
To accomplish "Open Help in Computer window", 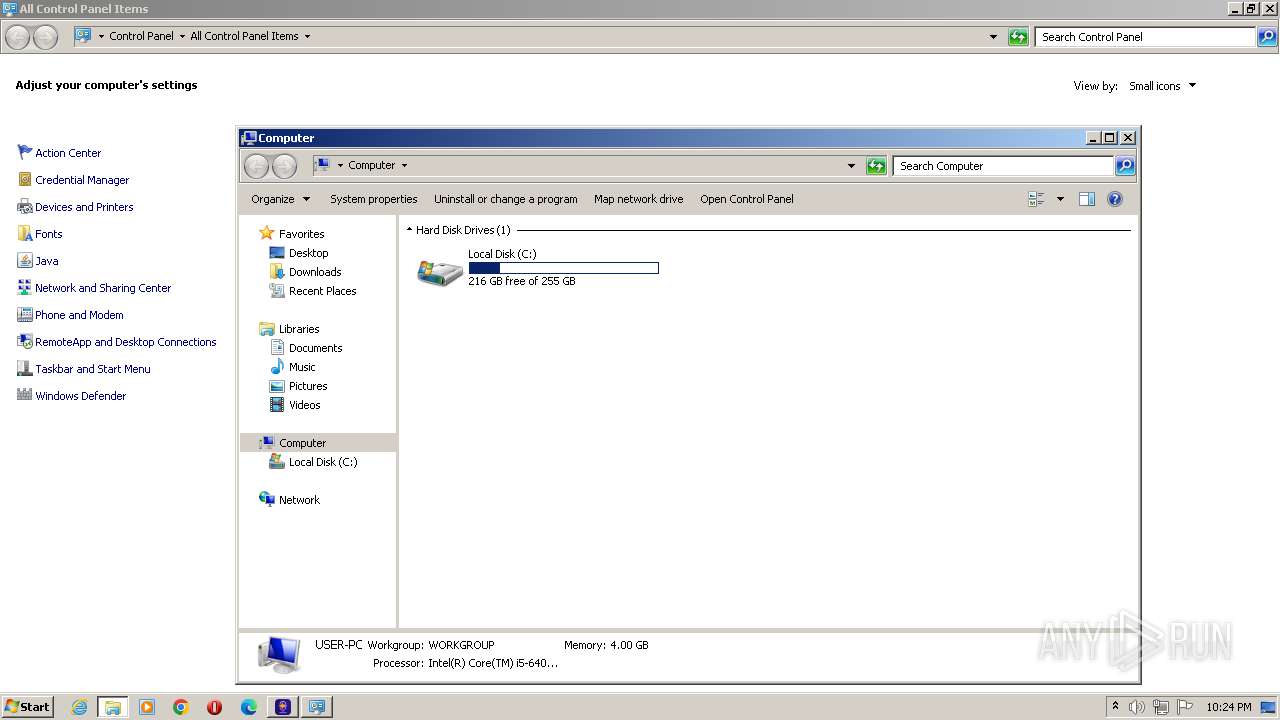I will pos(1115,199).
